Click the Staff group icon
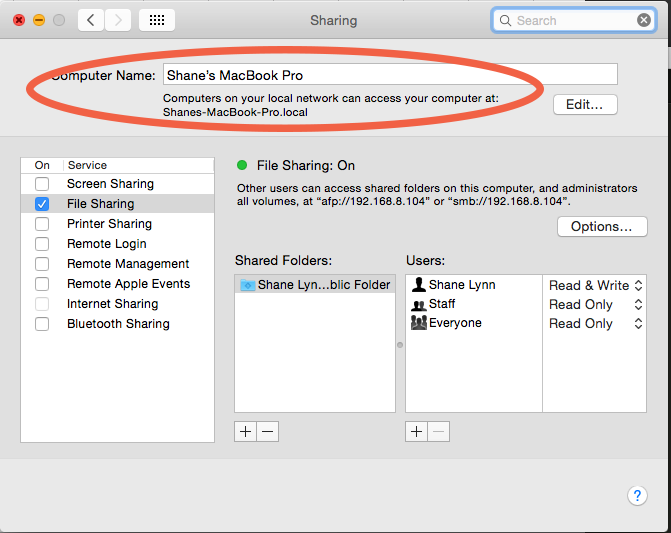The height and width of the screenshot is (533, 671). (x=419, y=305)
